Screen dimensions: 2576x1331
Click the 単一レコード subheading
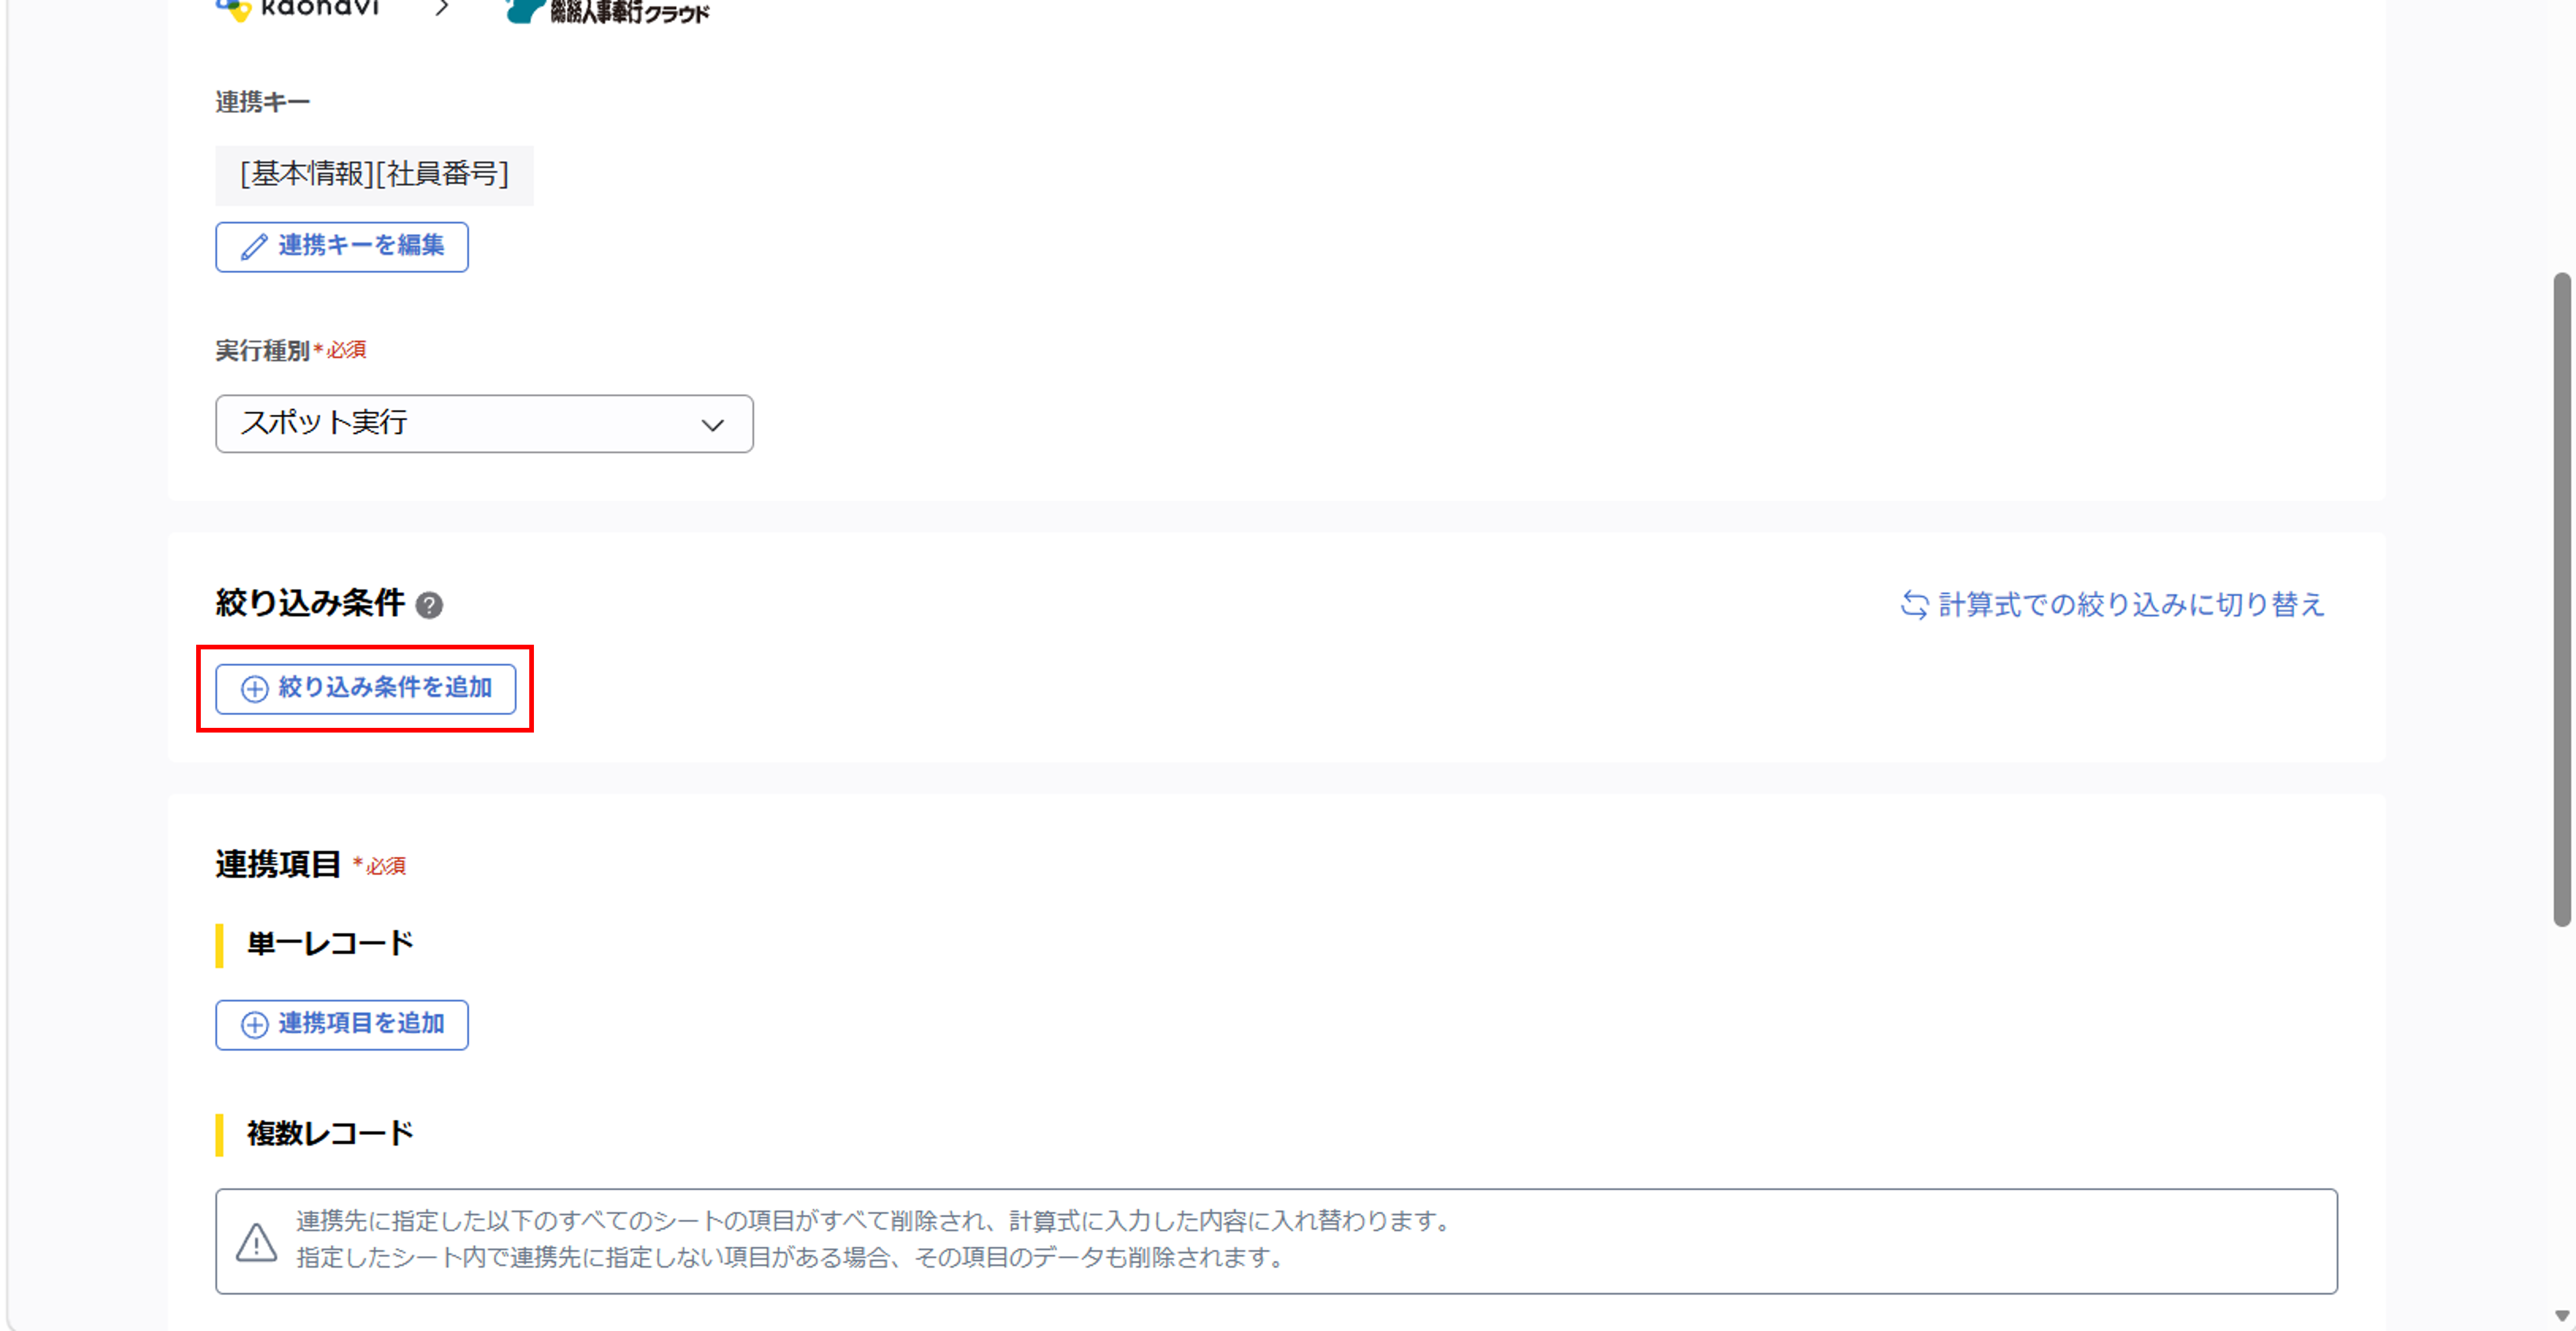coord(331,944)
